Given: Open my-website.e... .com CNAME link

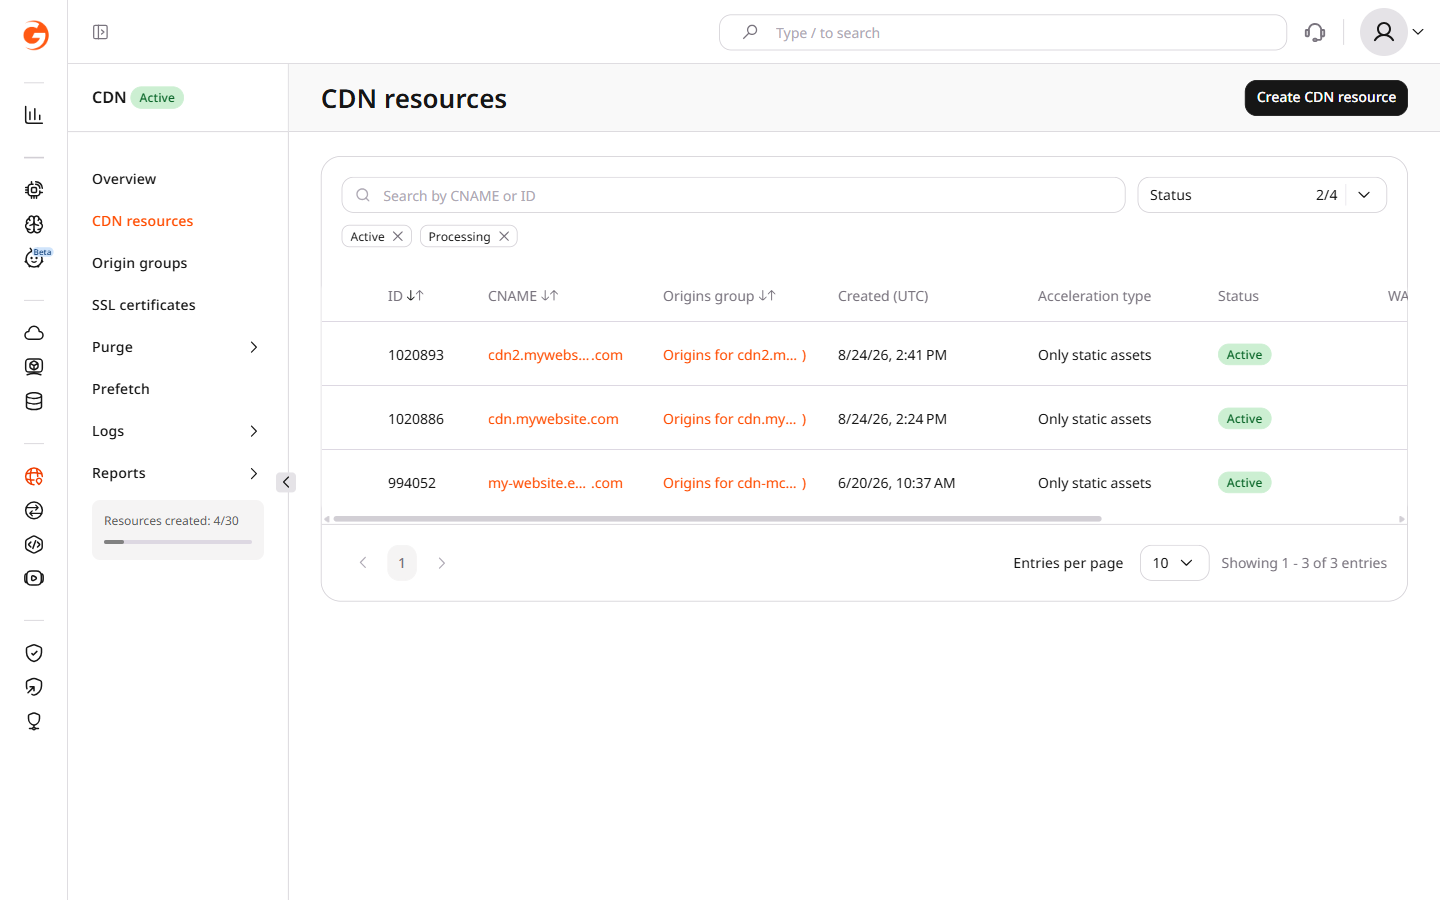Looking at the screenshot, I should click(555, 483).
